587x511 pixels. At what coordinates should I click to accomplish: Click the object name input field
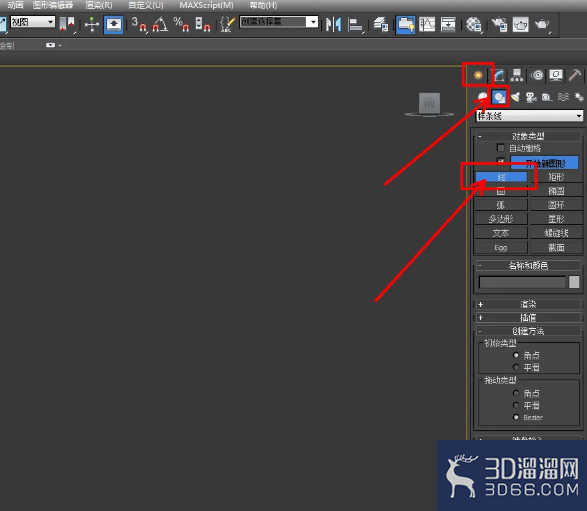tap(522, 282)
